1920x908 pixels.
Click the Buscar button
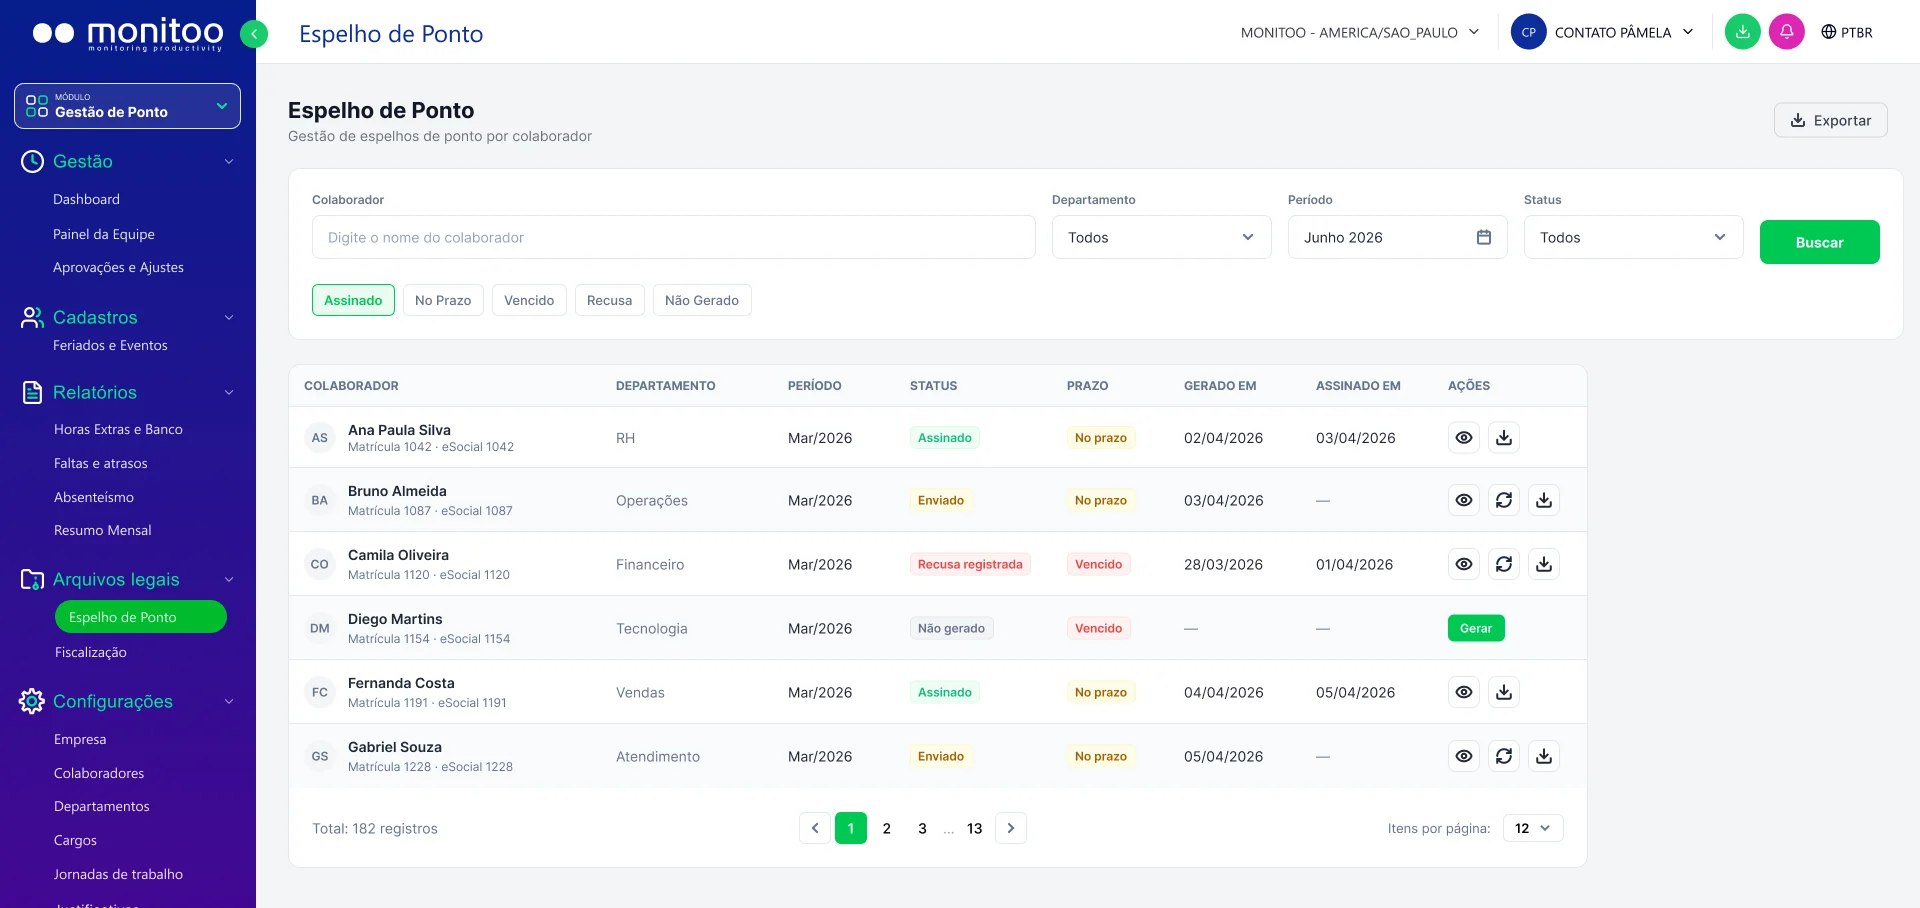pos(1819,242)
